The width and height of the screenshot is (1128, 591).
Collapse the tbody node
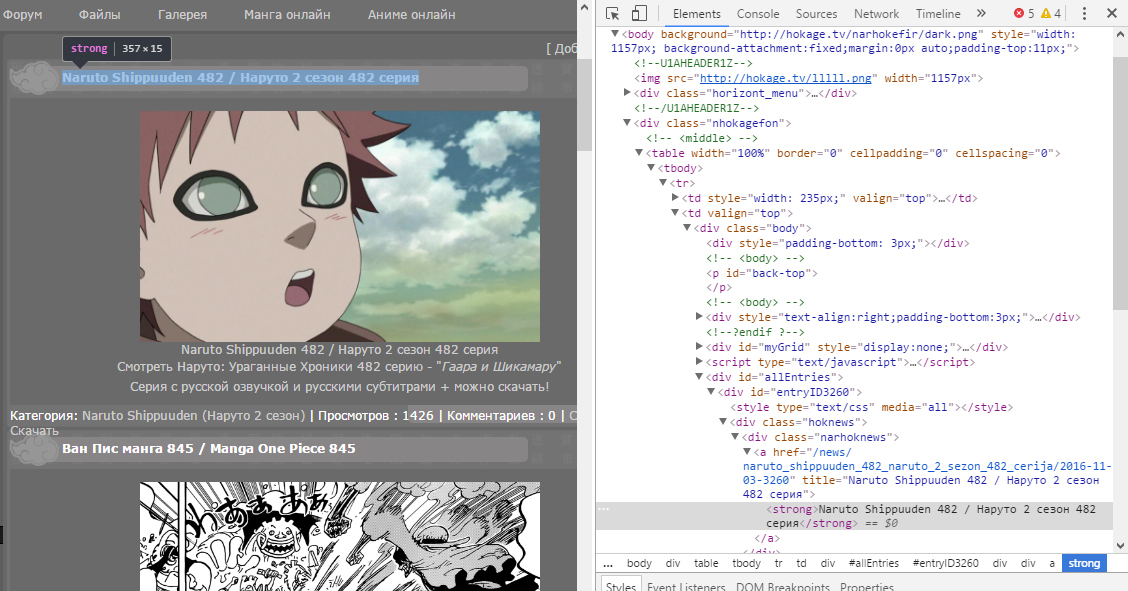pos(651,168)
